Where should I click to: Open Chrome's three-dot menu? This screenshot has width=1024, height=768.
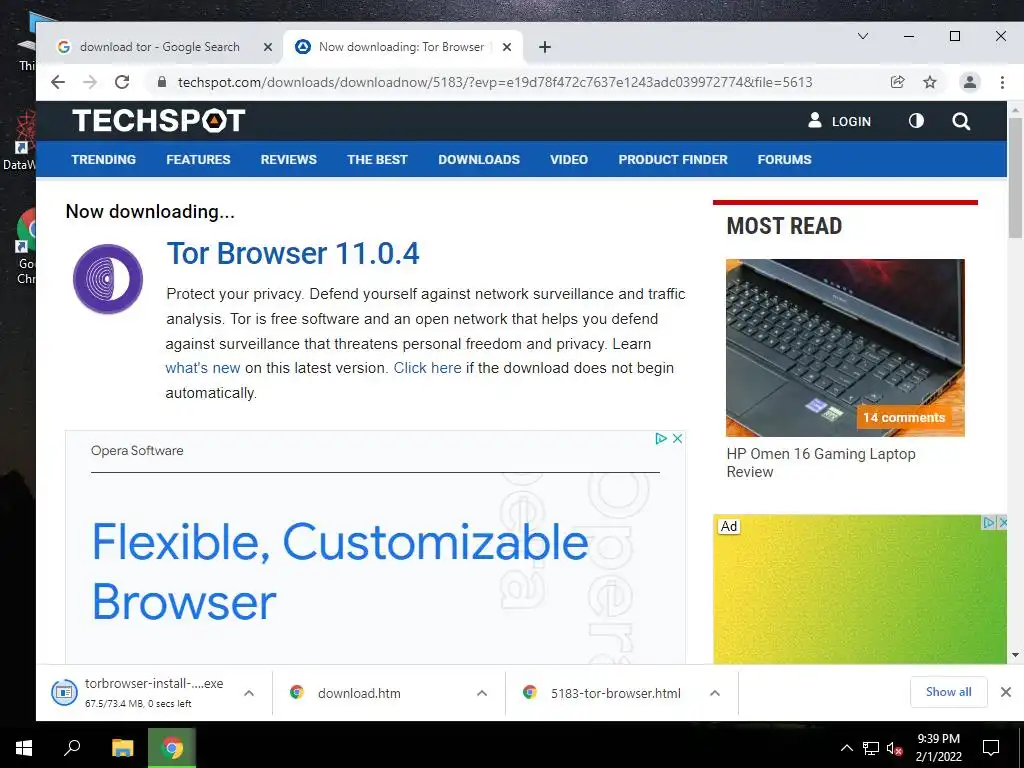[1002, 82]
